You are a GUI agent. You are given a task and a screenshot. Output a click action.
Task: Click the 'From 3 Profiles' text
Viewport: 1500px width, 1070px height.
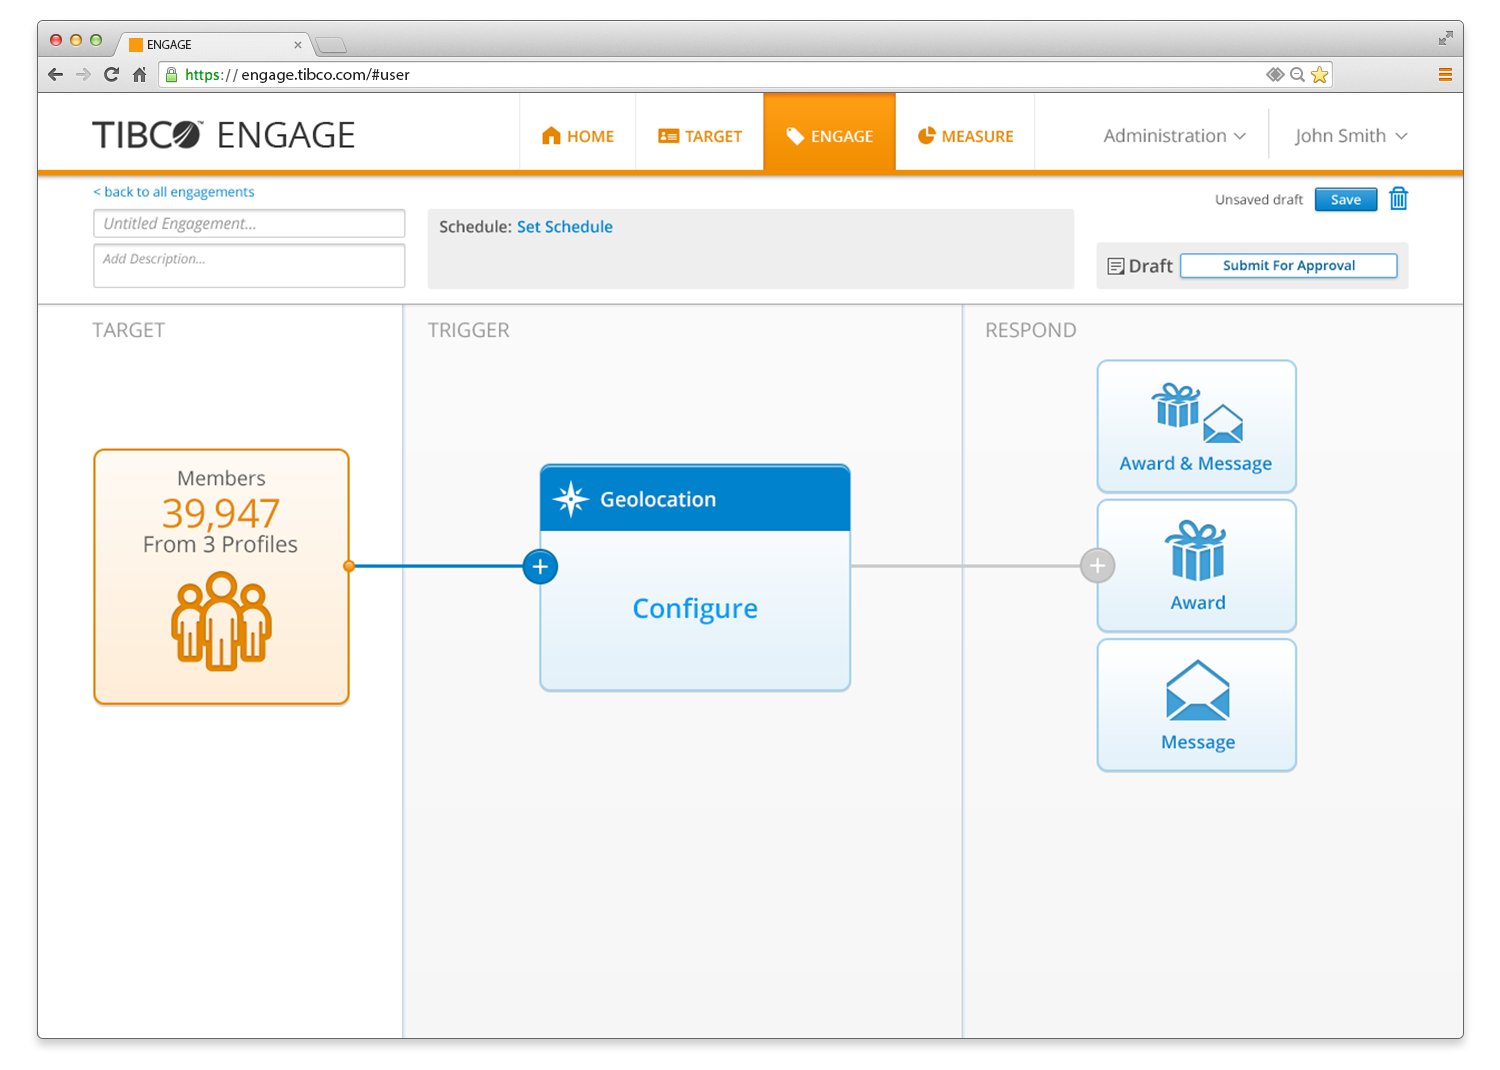pyautogui.click(x=221, y=545)
